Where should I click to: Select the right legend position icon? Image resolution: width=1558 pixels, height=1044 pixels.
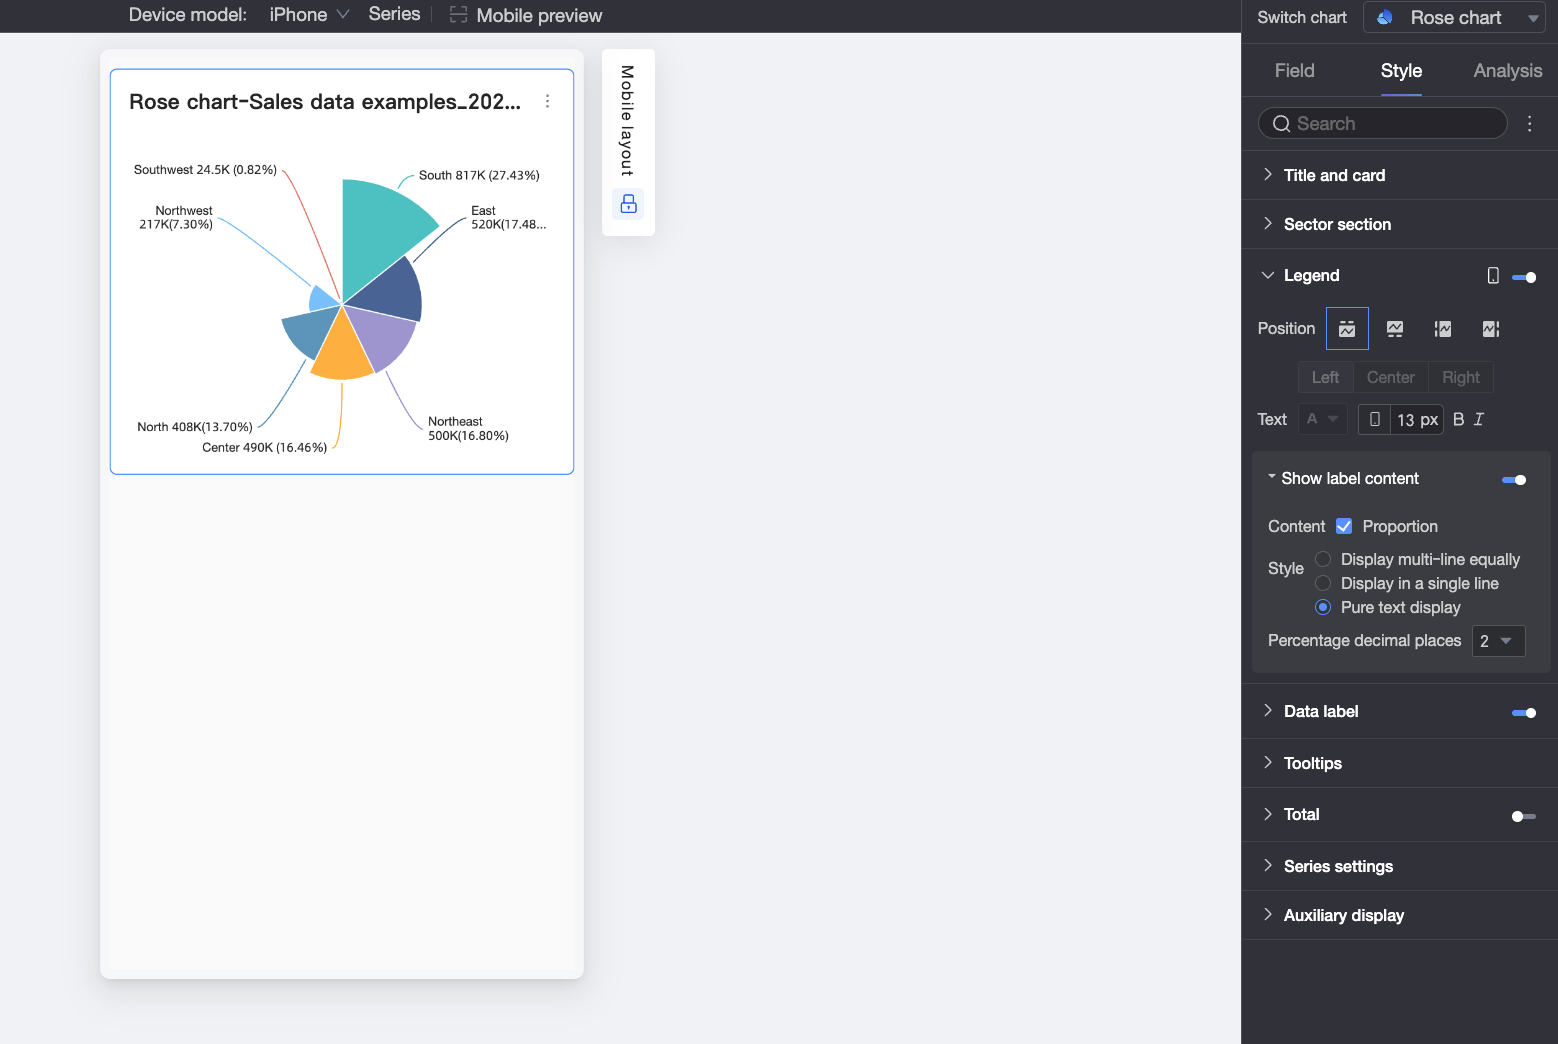click(1491, 328)
